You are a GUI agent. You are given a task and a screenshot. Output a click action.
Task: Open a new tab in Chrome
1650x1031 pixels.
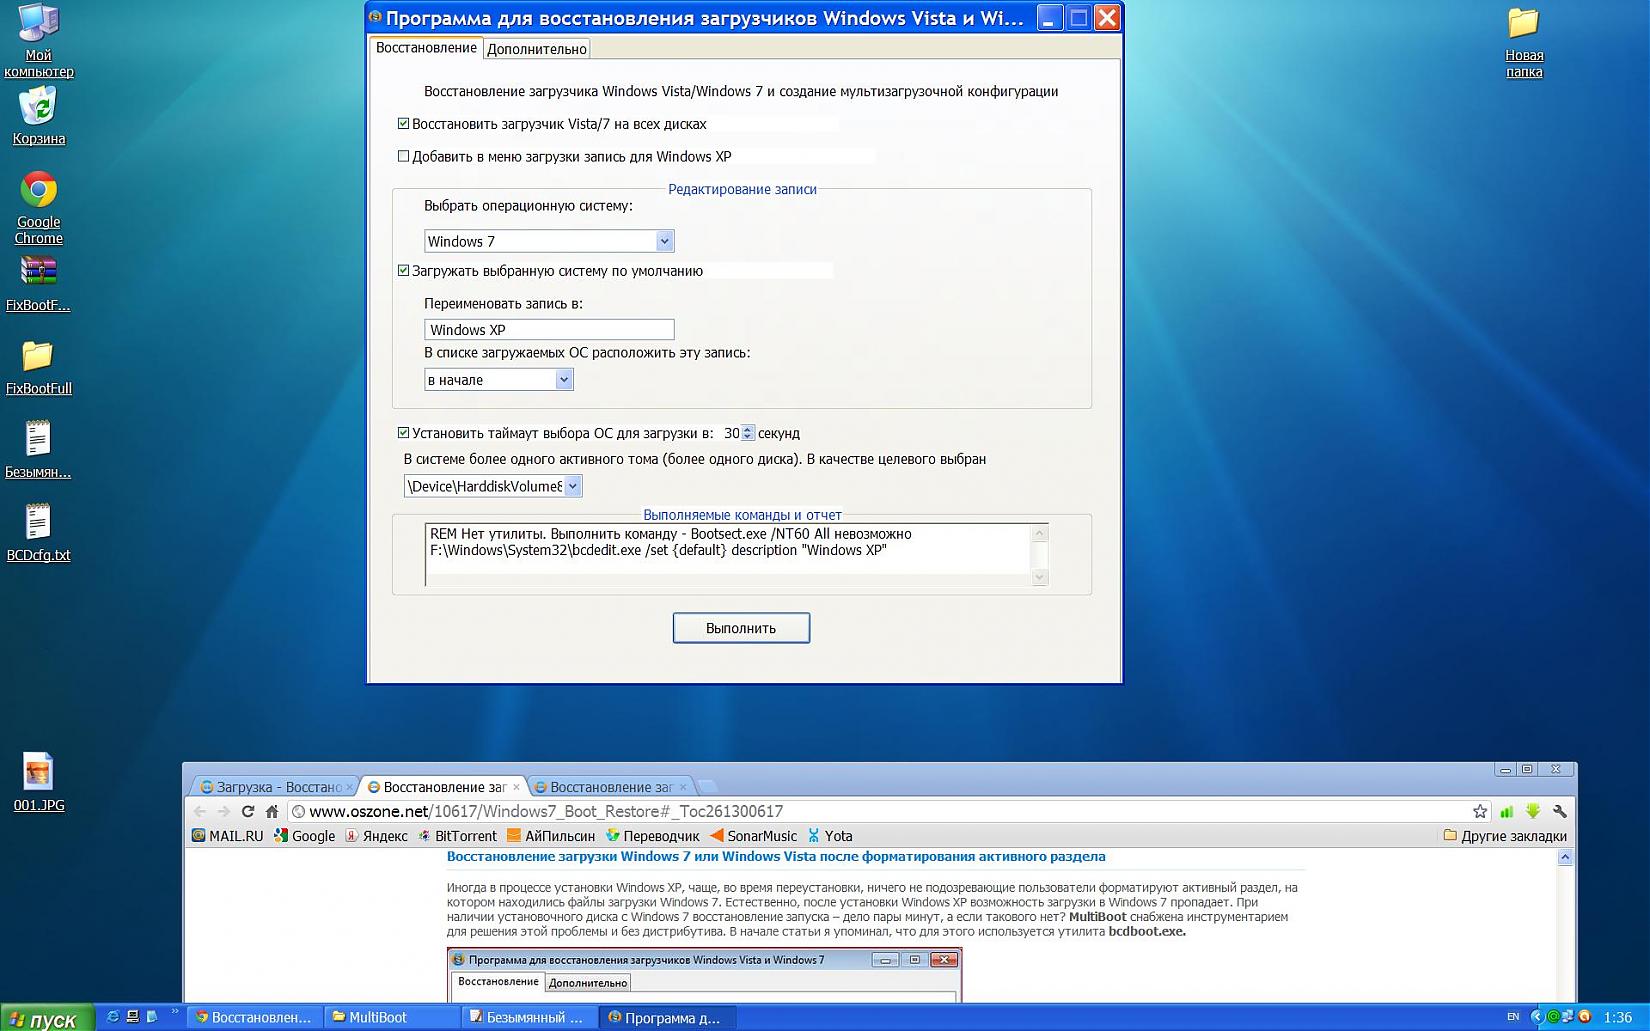(706, 787)
